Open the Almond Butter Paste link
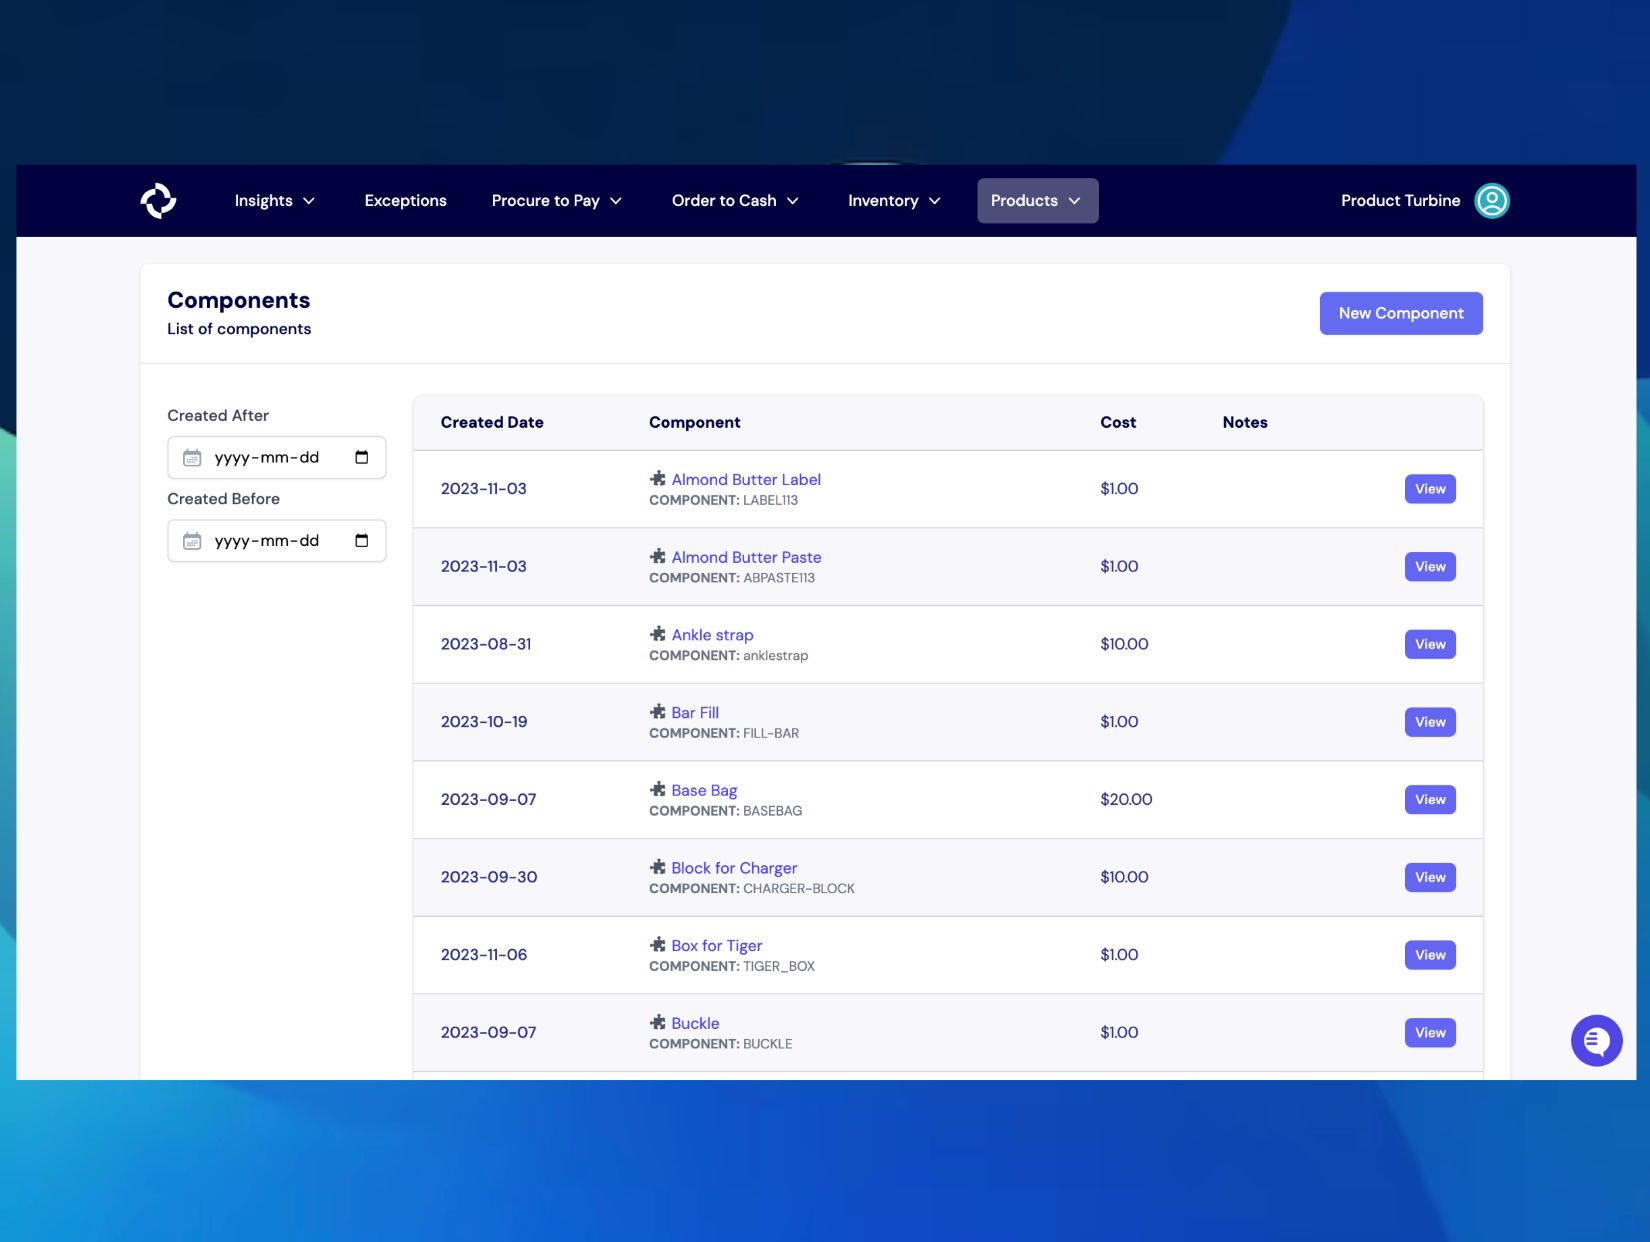 pyautogui.click(x=746, y=557)
